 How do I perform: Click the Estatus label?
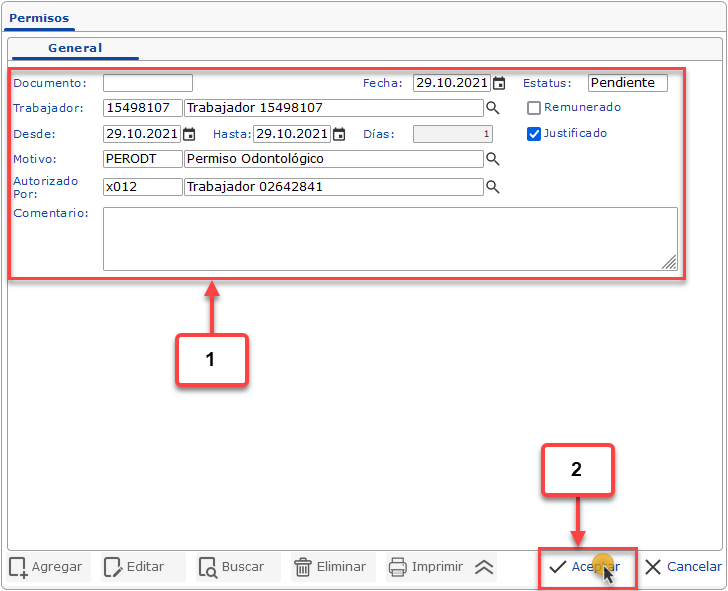click(x=547, y=84)
